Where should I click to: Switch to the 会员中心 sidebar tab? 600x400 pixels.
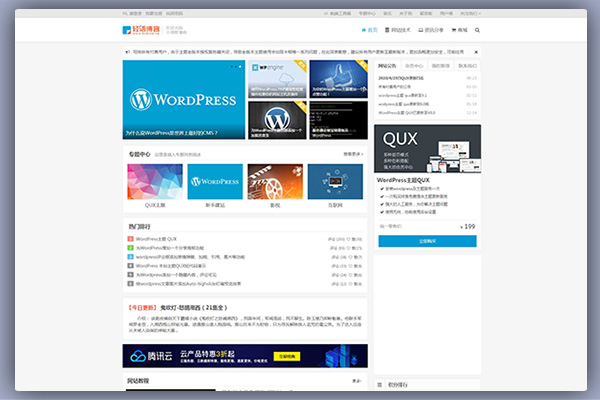[x=414, y=66]
